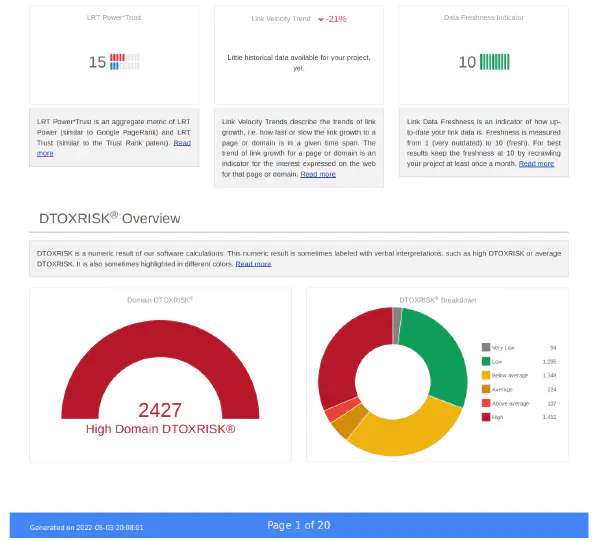This screenshot has width=600, height=541.
Task: Click the Very Low count 94
Action: click(553, 347)
